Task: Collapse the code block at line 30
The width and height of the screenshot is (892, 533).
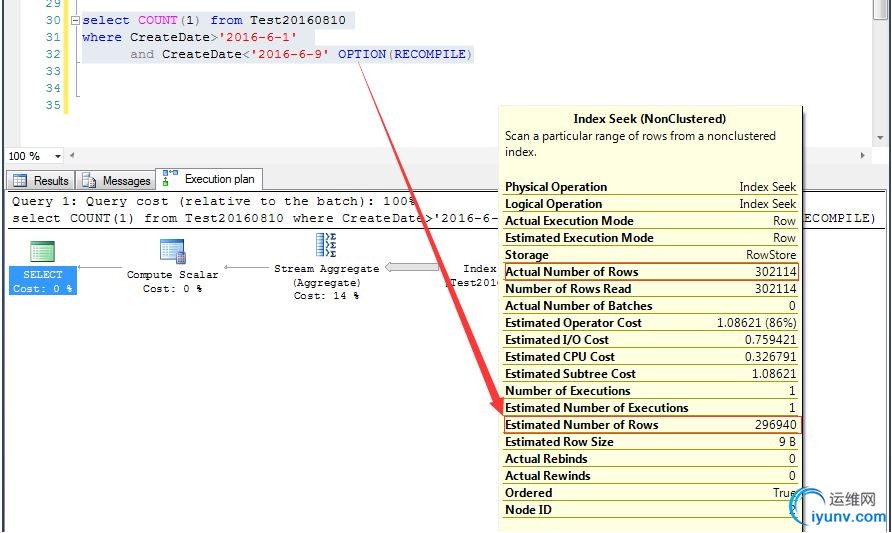Action: click(75, 20)
